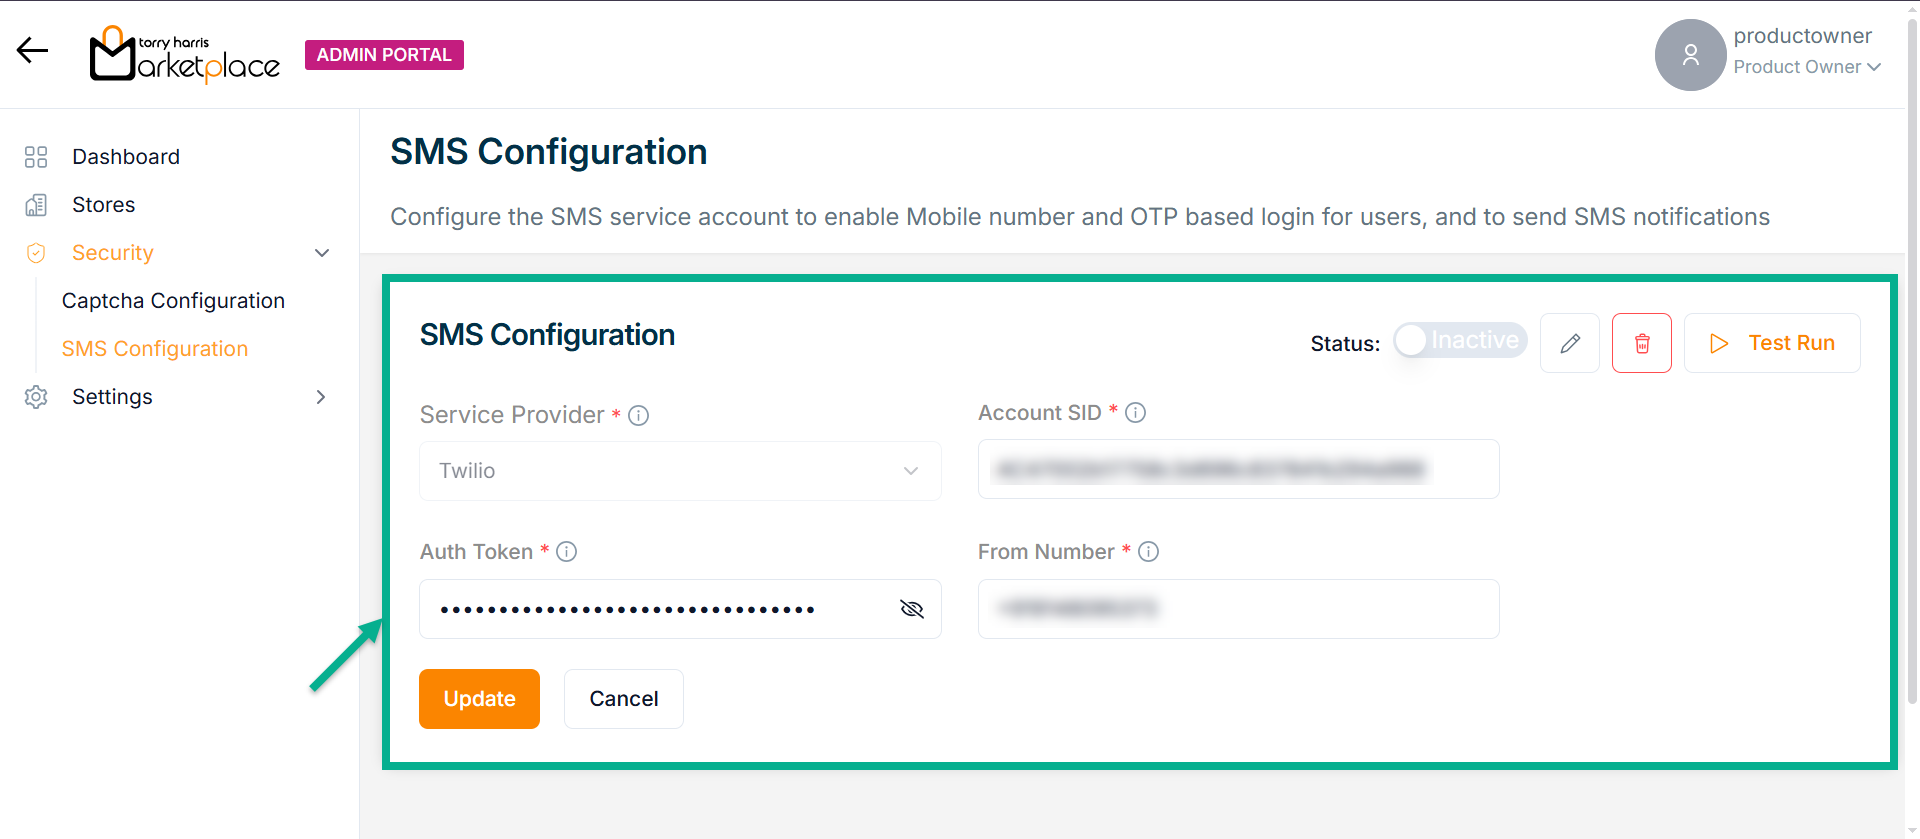Toggle the Inactive status switch
Screen dimensions: 1920x839
coord(1460,341)
